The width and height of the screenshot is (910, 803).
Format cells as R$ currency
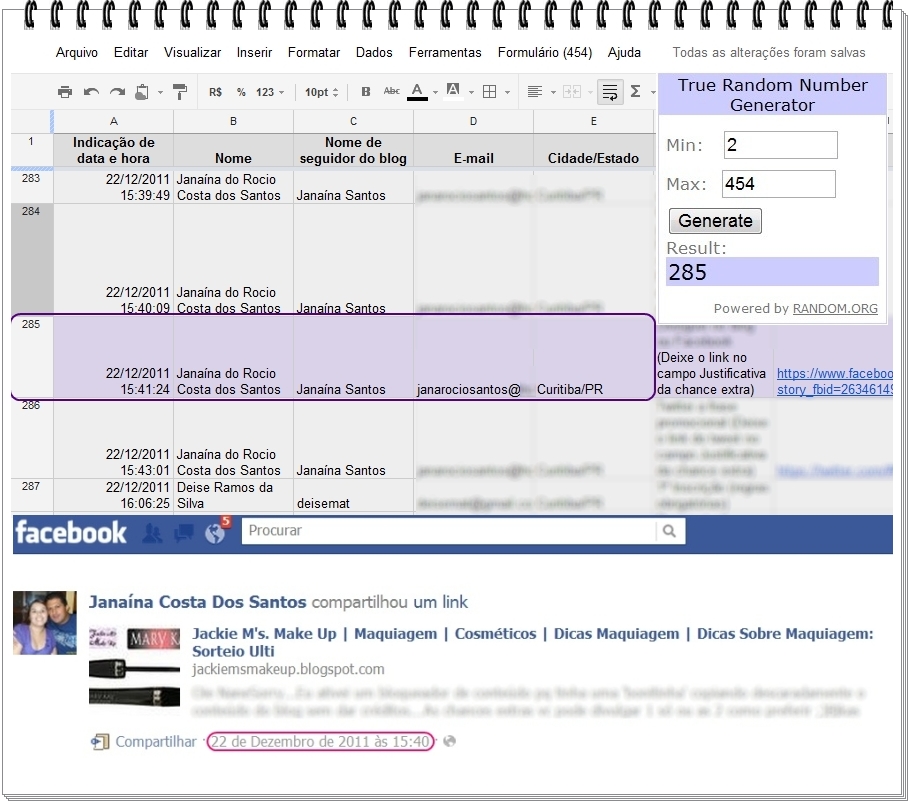pos(215,92)
